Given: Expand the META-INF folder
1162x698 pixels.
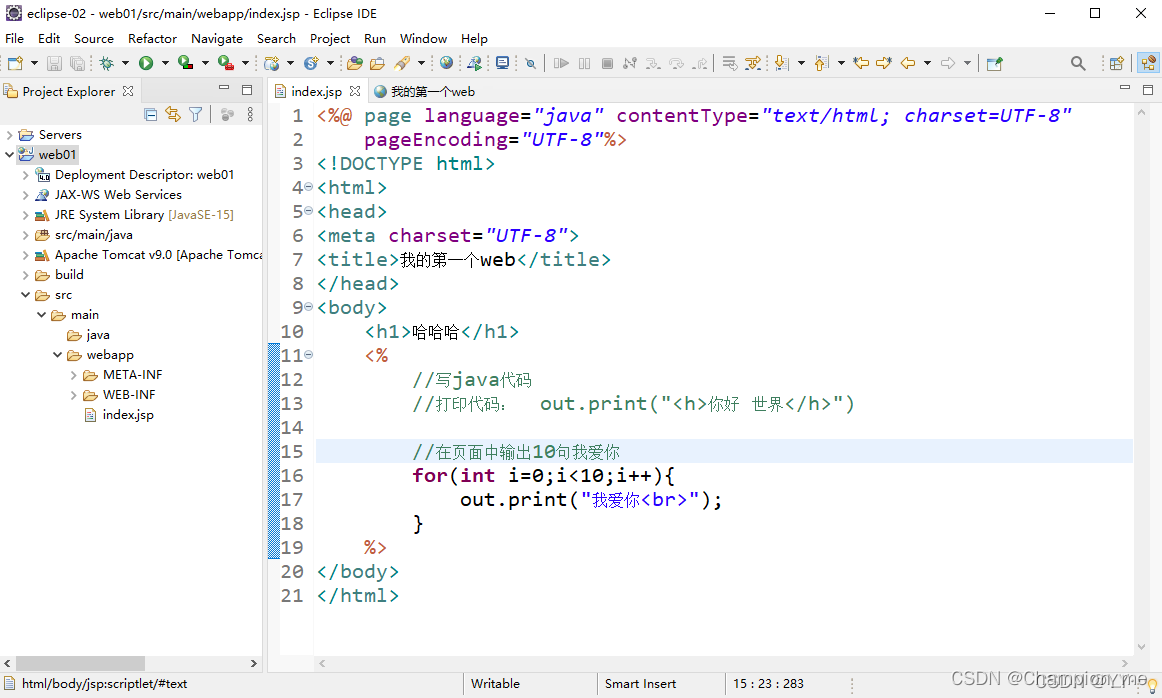Looking at the screenshot, I should [x=73, y=375].
